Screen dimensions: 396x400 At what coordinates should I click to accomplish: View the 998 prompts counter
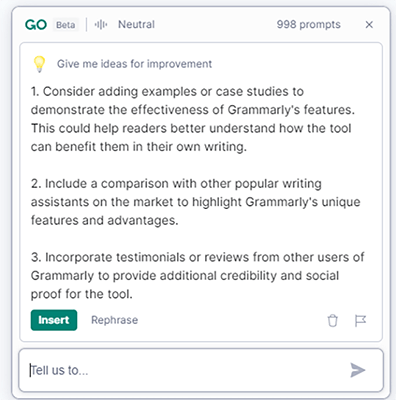click(x=308, y=24)
